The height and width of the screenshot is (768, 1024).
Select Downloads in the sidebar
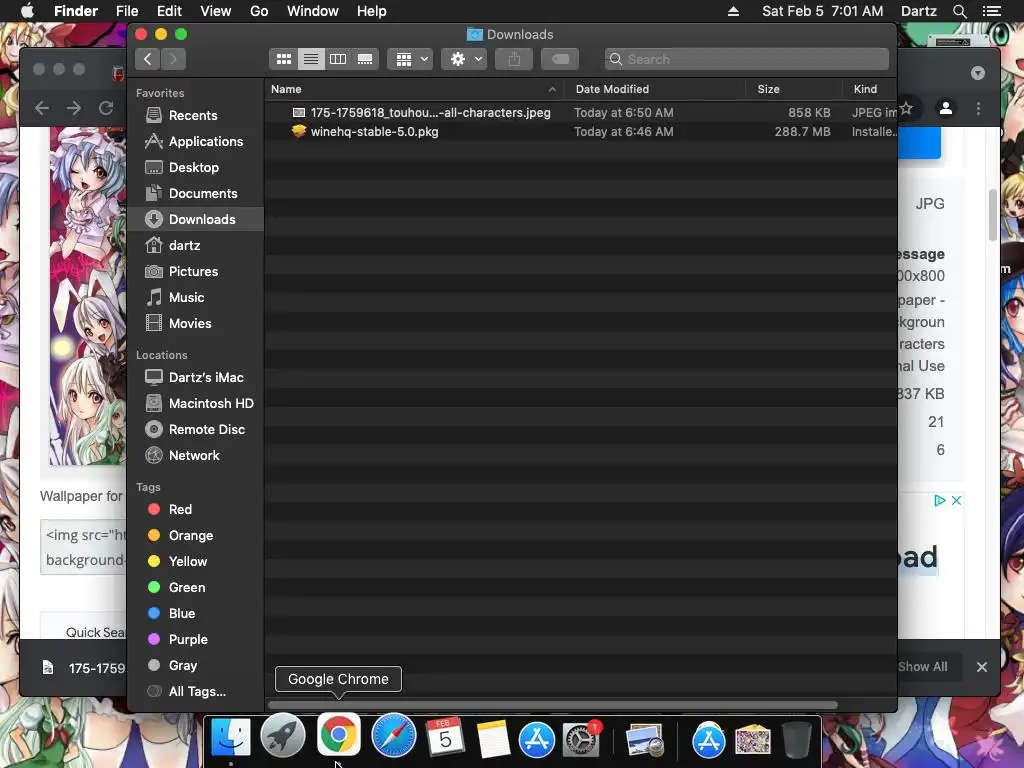tap(196, 219)
